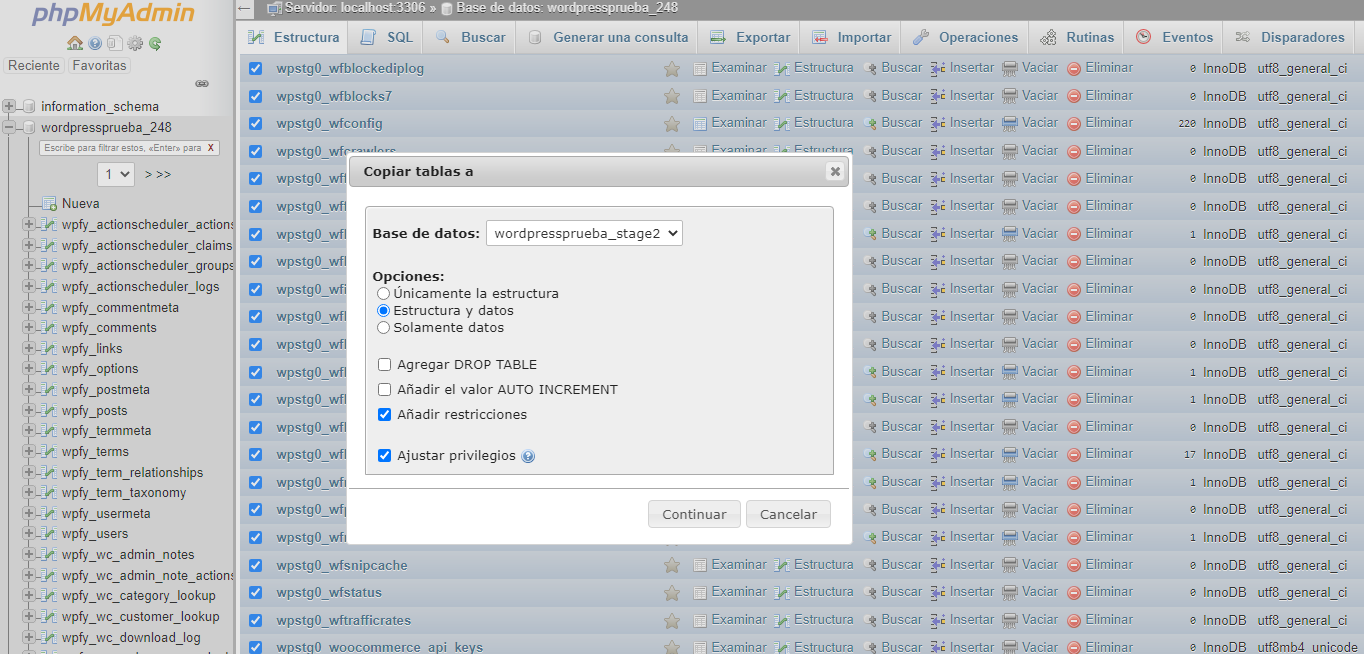Screen dimensions: 1364x654
Task: Click Base de datos wordpressprueba_248 breadcrumb
Action: pyautogui.click(x=567, y=8)
